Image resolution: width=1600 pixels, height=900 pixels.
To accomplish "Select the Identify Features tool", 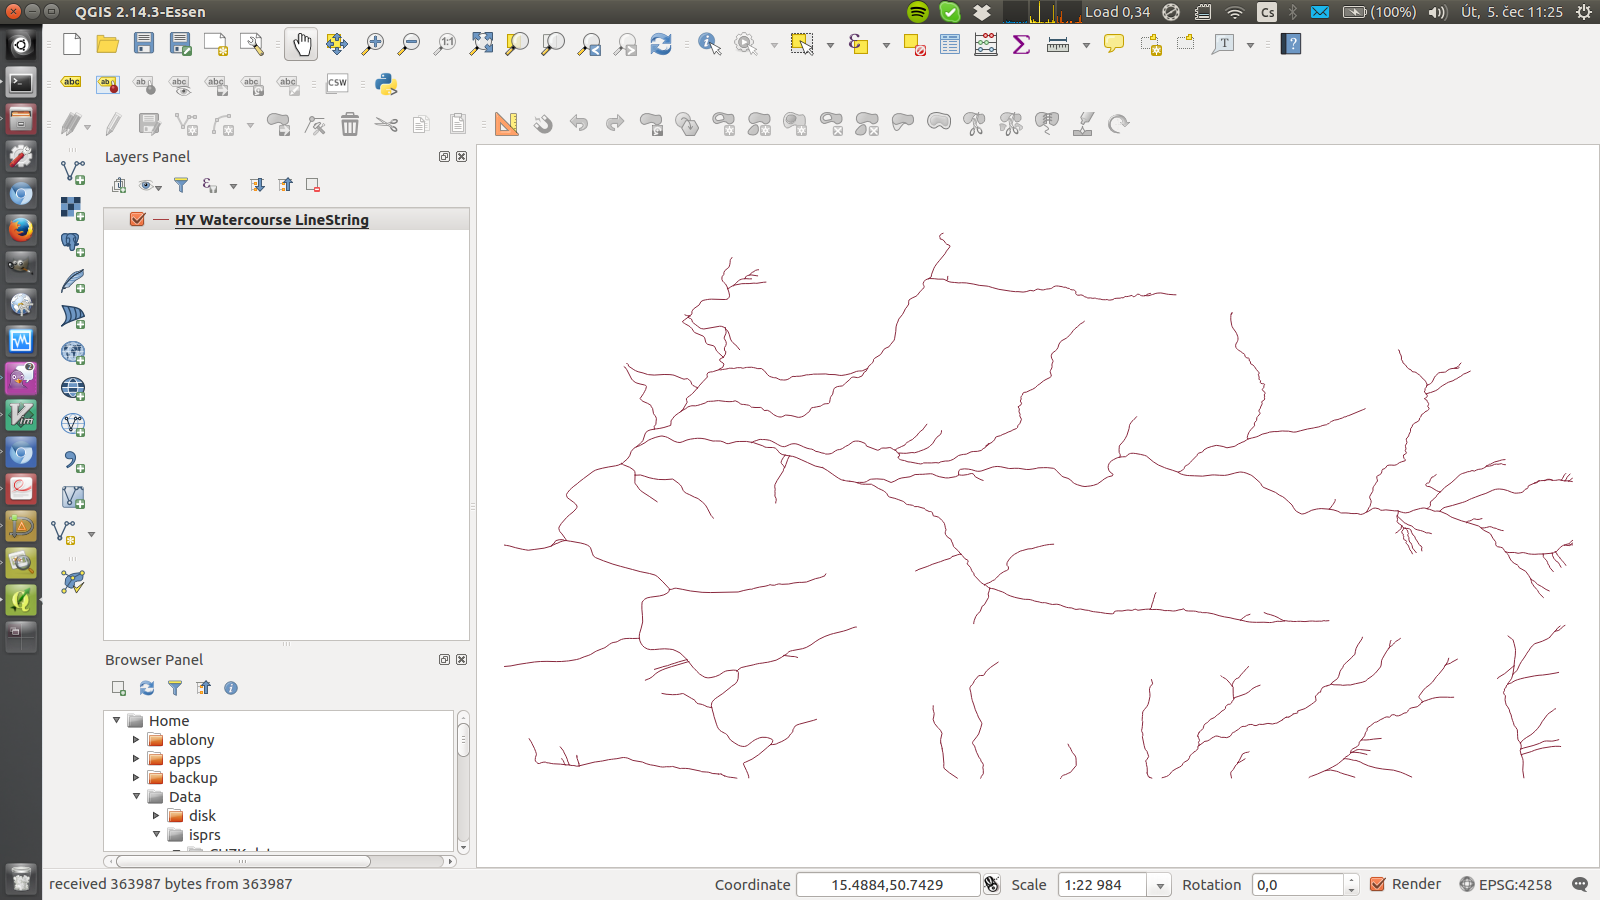I will coord(710,44).
